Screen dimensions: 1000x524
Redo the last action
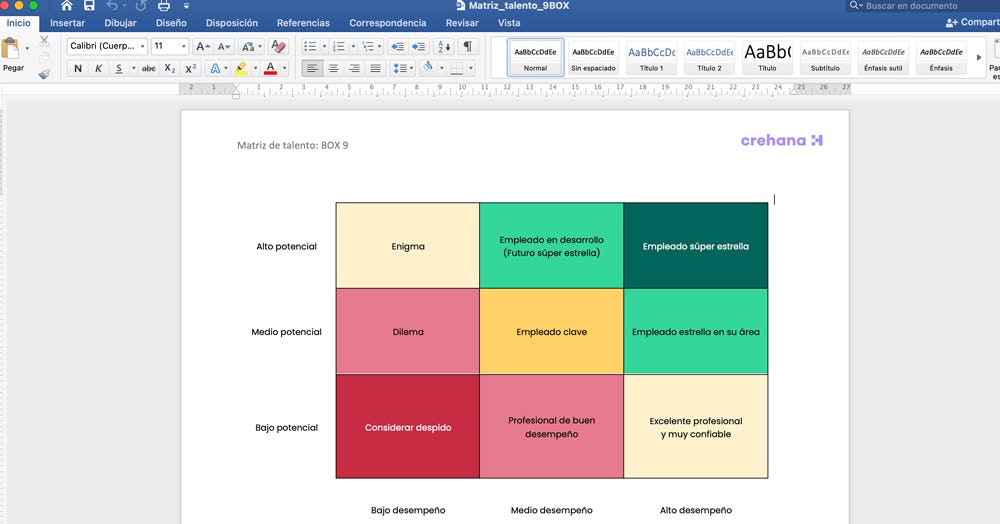141,6
